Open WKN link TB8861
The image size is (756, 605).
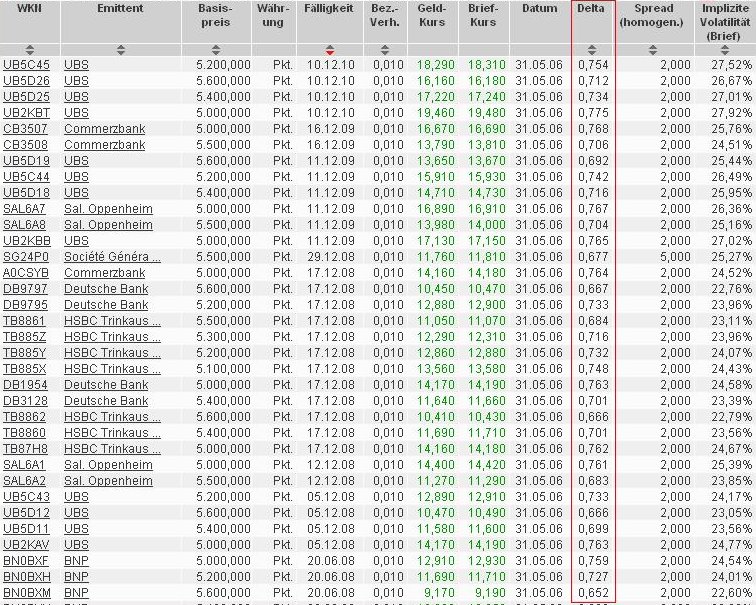pos(24,321)
